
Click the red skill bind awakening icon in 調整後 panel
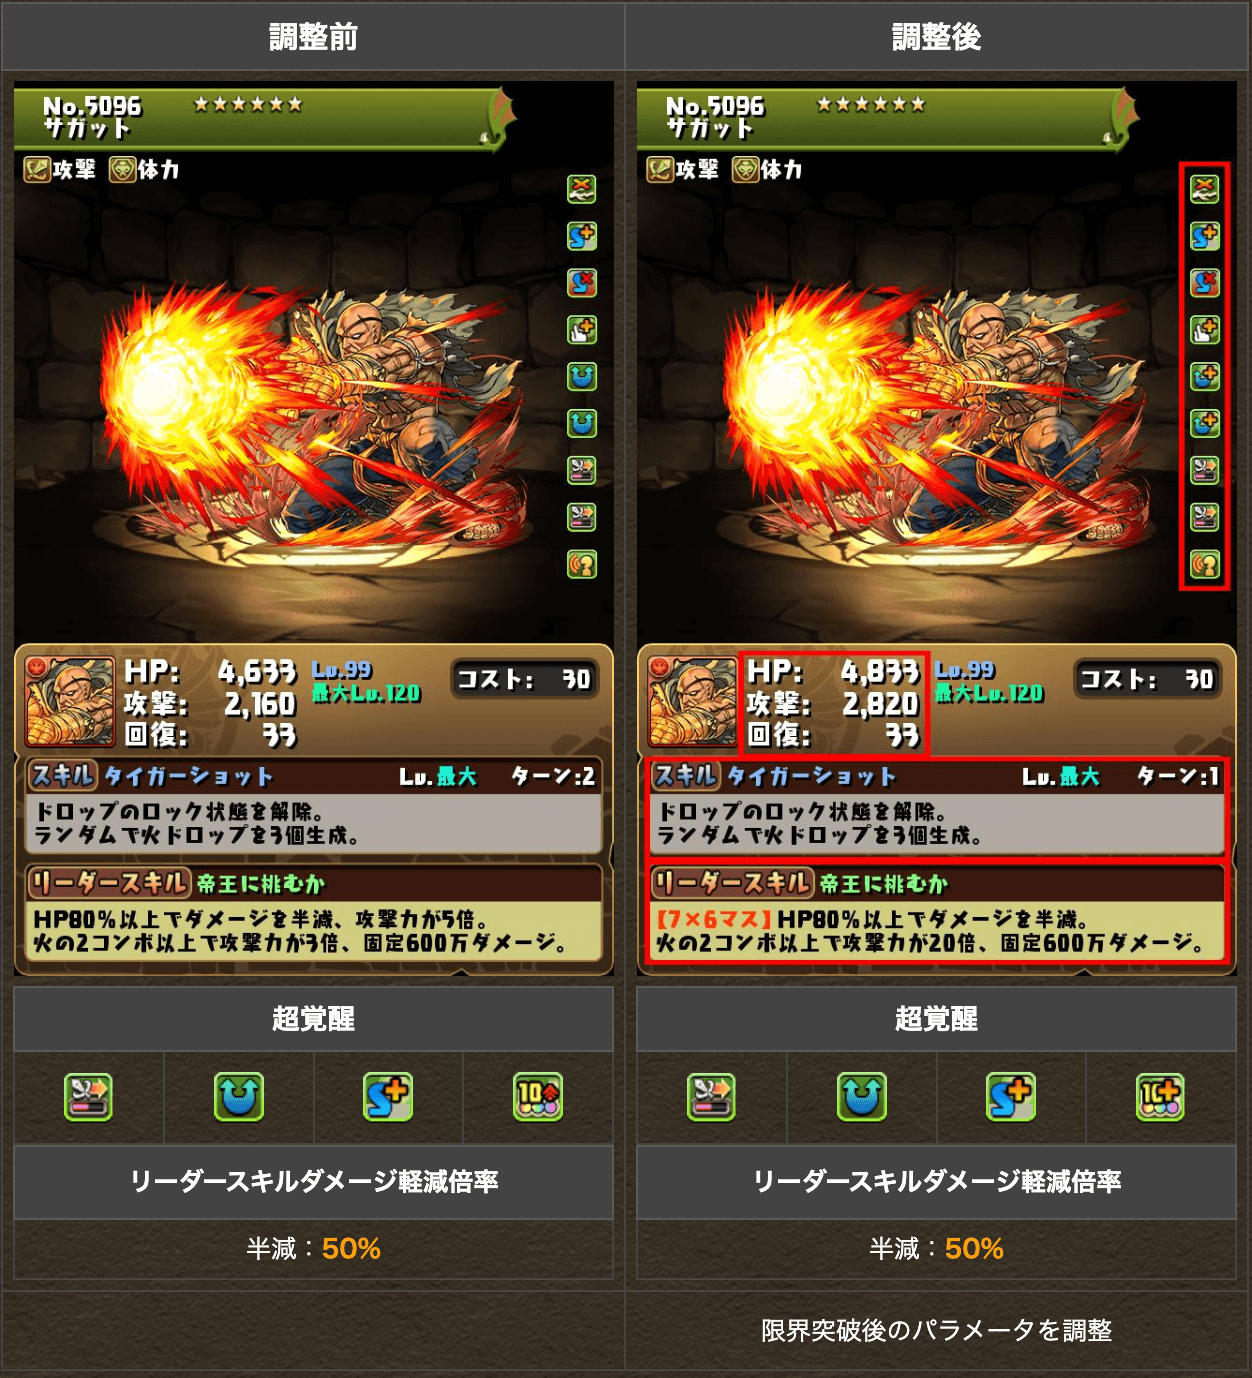pyautogui.click(x=1204, y=282)
